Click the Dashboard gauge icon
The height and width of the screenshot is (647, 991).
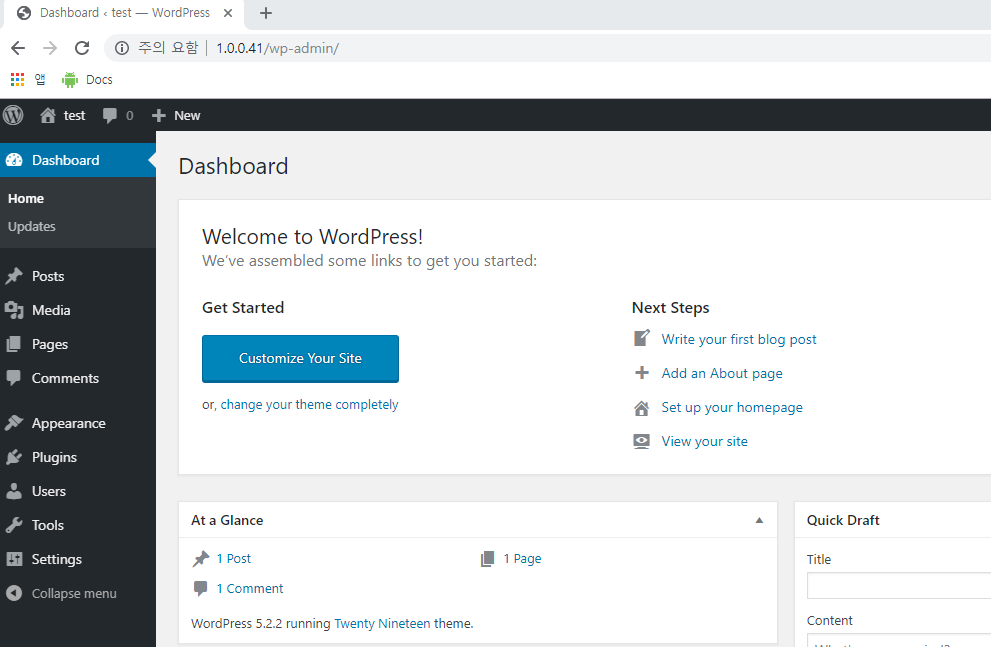click(x=14, y=160)
